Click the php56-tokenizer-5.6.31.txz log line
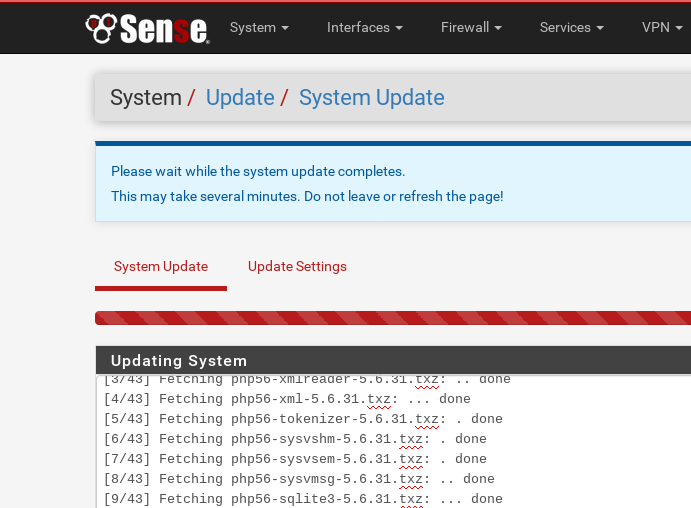 (303, 419)
